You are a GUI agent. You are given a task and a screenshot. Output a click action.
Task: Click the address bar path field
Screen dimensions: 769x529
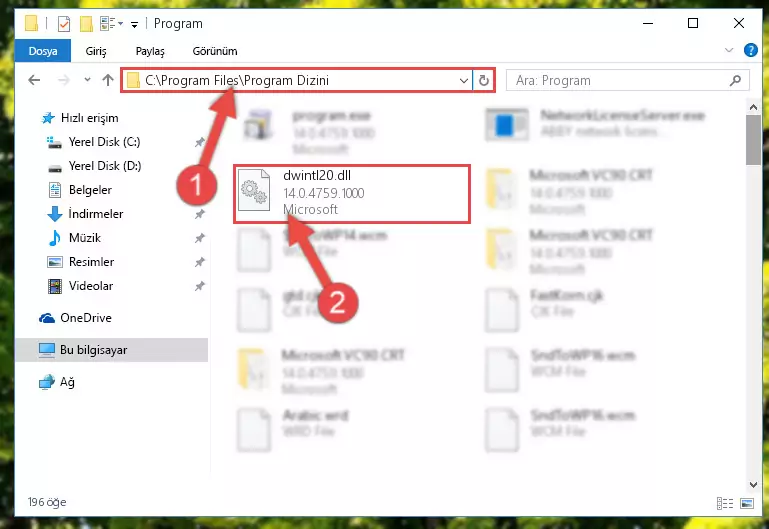tap(296, 80)
